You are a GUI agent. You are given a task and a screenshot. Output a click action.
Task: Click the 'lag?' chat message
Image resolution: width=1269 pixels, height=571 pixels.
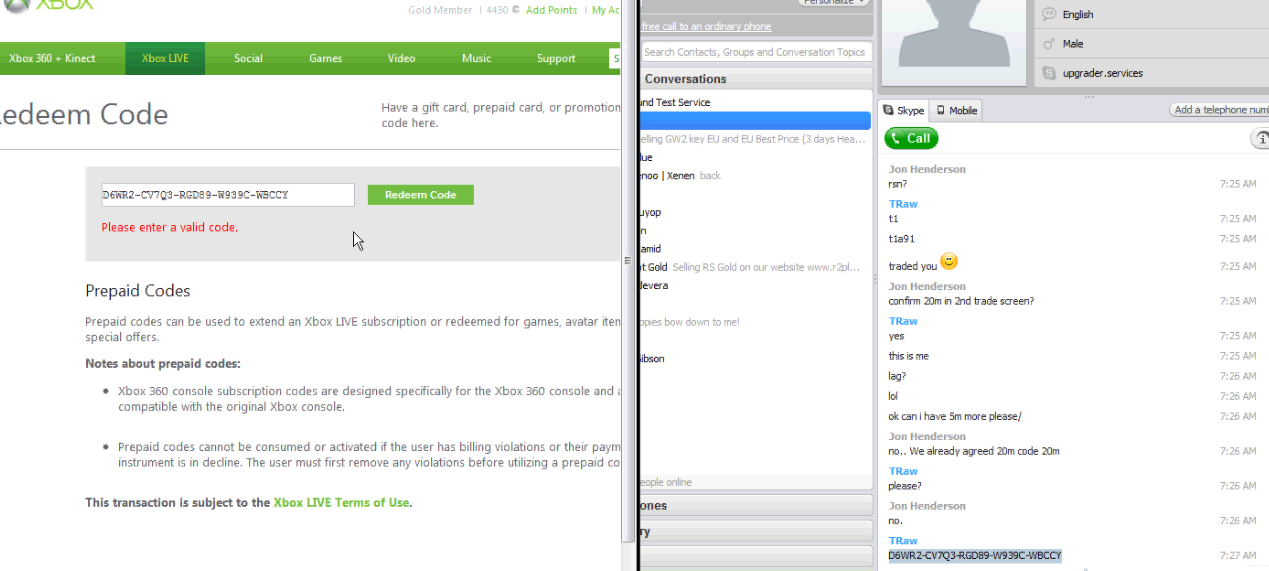[x=897, y=376]
